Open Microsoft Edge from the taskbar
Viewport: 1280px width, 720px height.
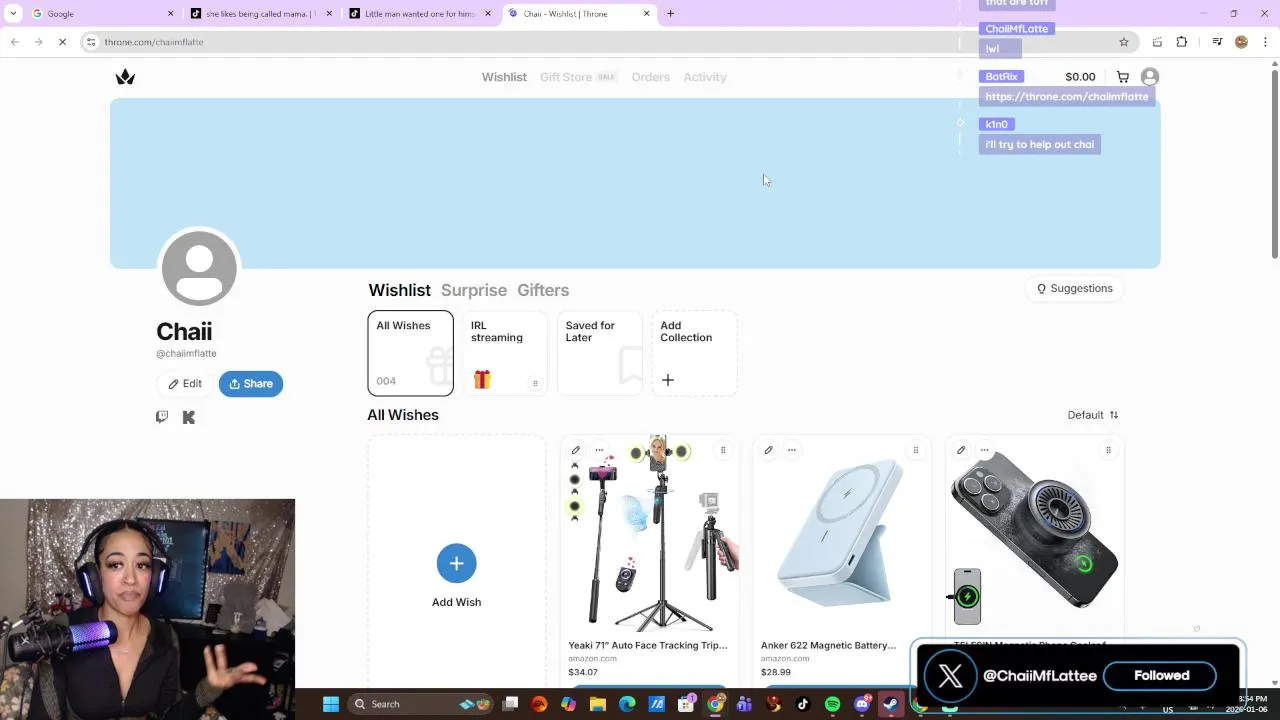(x=627, y=704)
